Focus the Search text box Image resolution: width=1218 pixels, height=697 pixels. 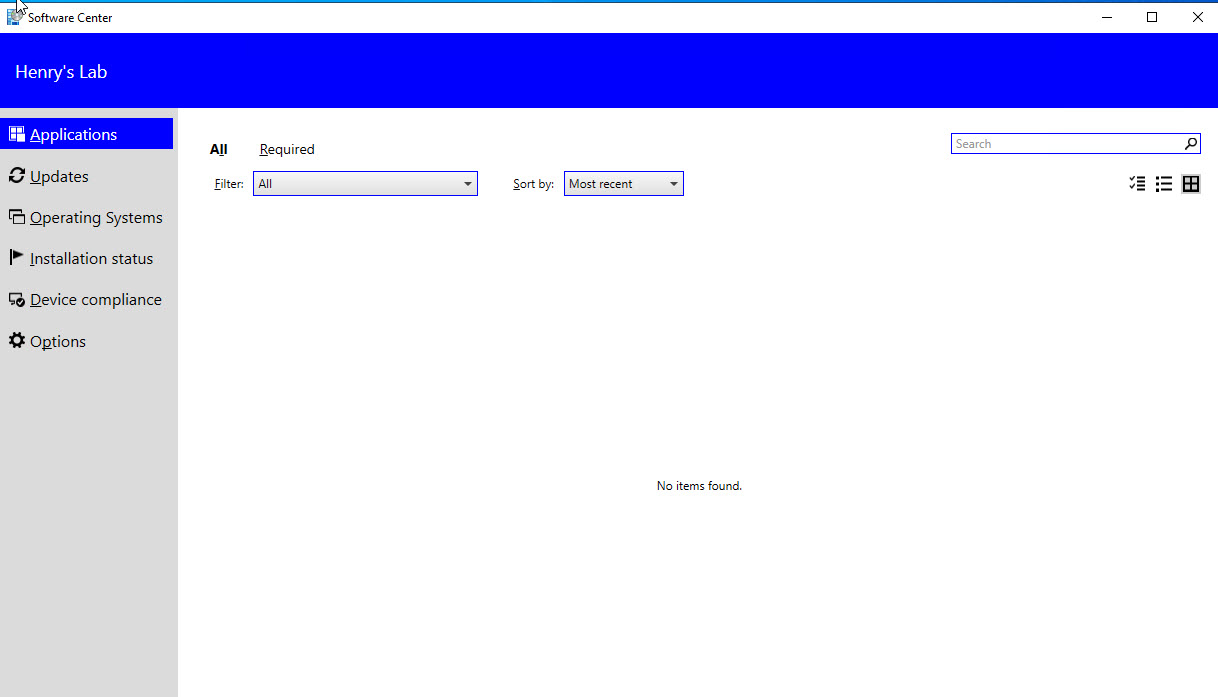click(x=1066, y=144)
